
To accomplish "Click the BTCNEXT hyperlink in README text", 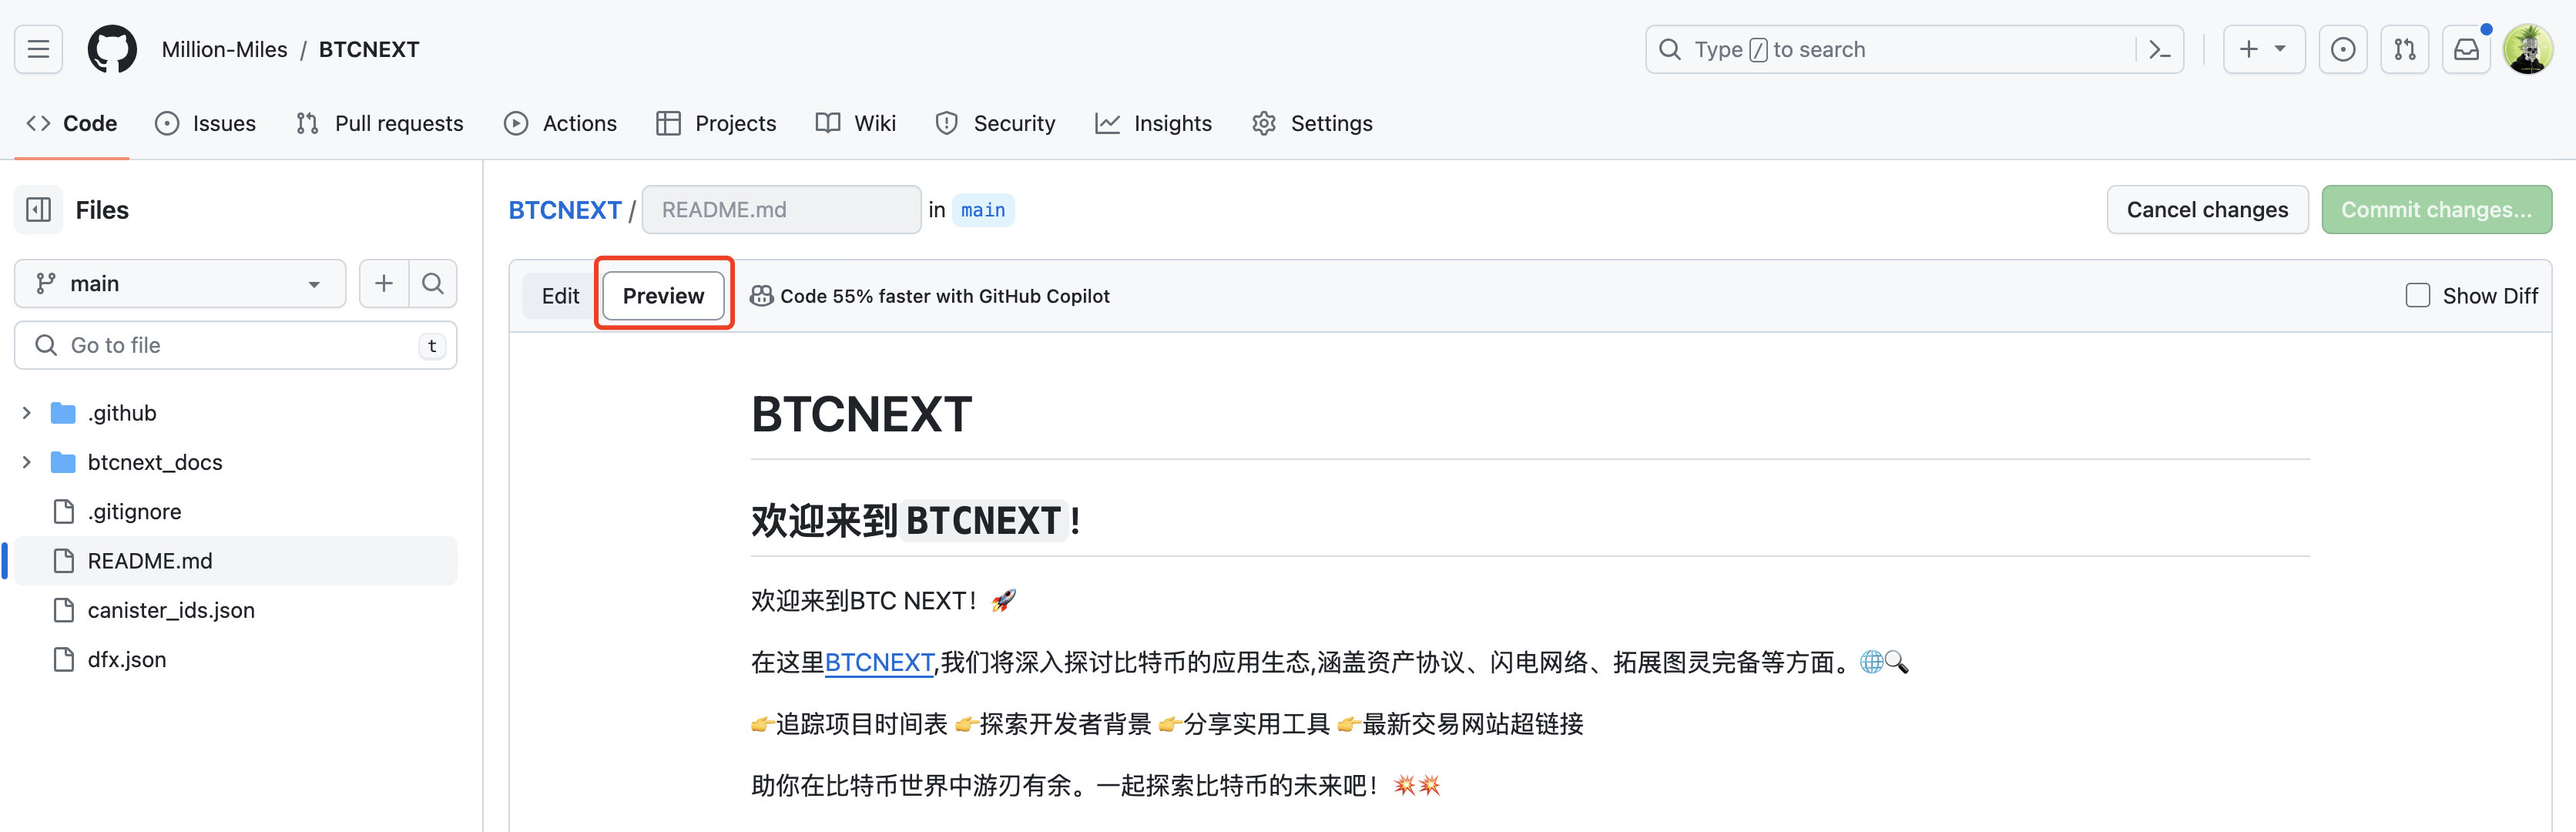I will [x=879, y=662].
